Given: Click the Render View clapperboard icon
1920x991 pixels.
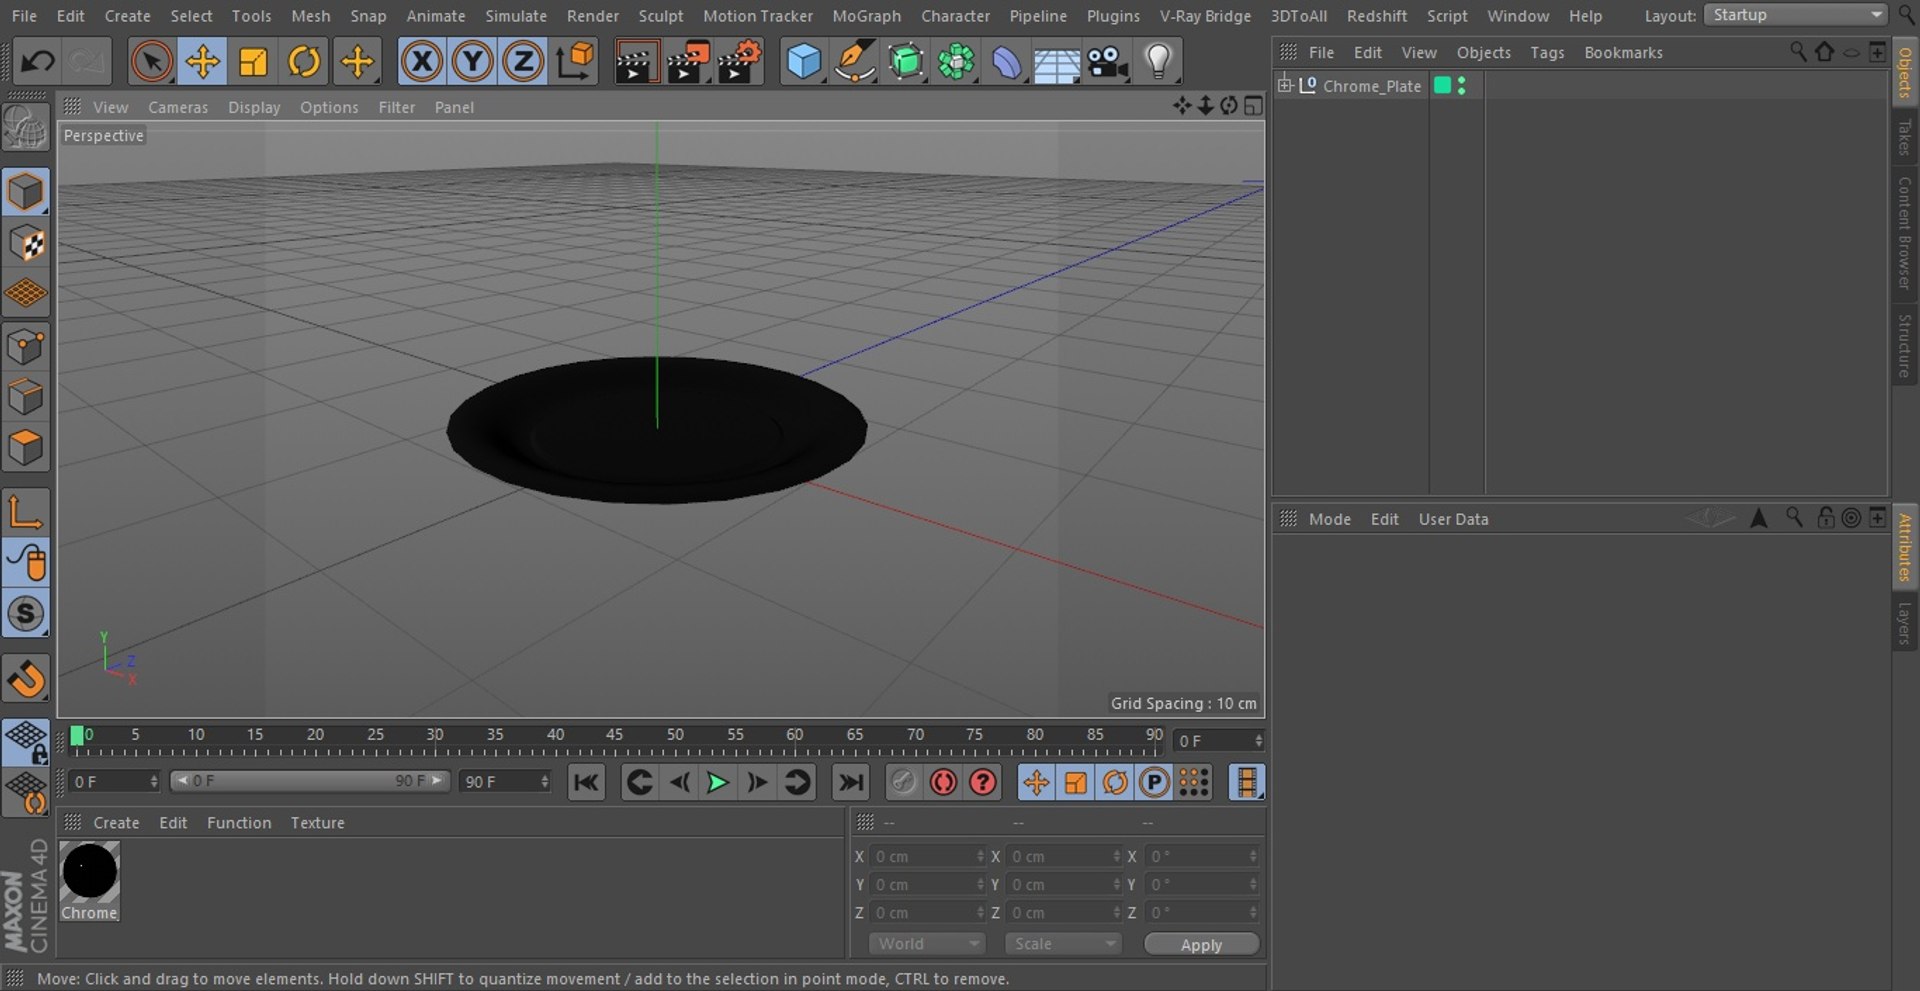Looking at the screenshot, I should click(636, 62).
